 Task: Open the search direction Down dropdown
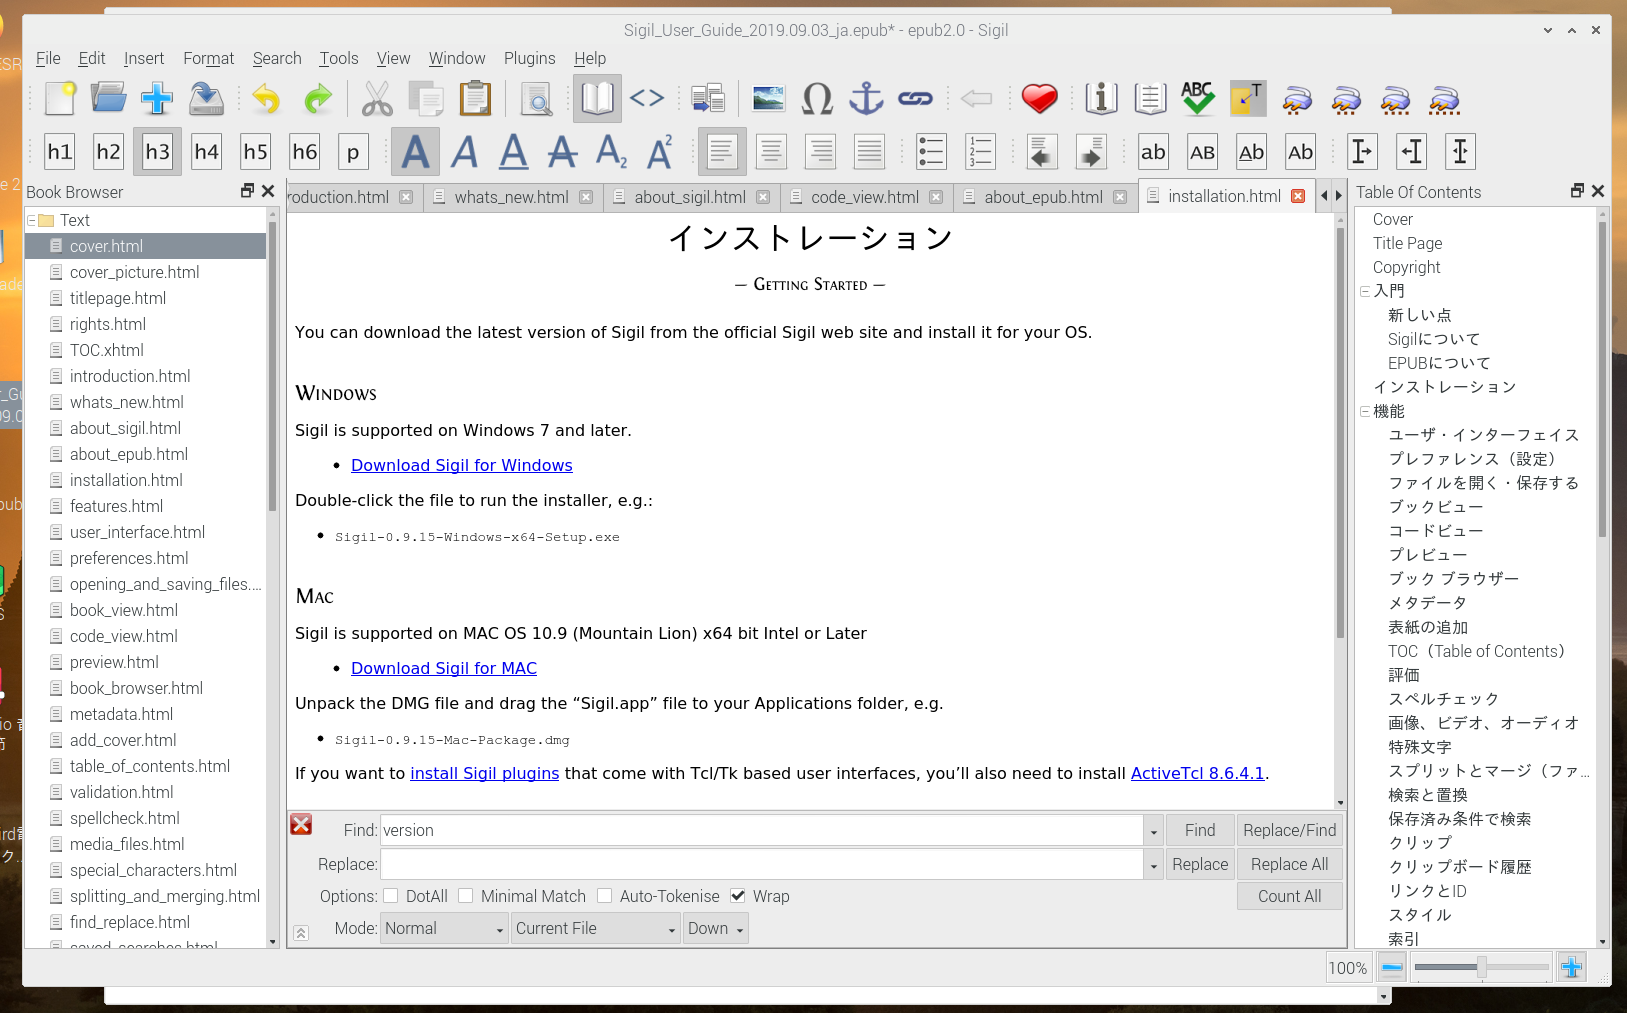point(716,928)
